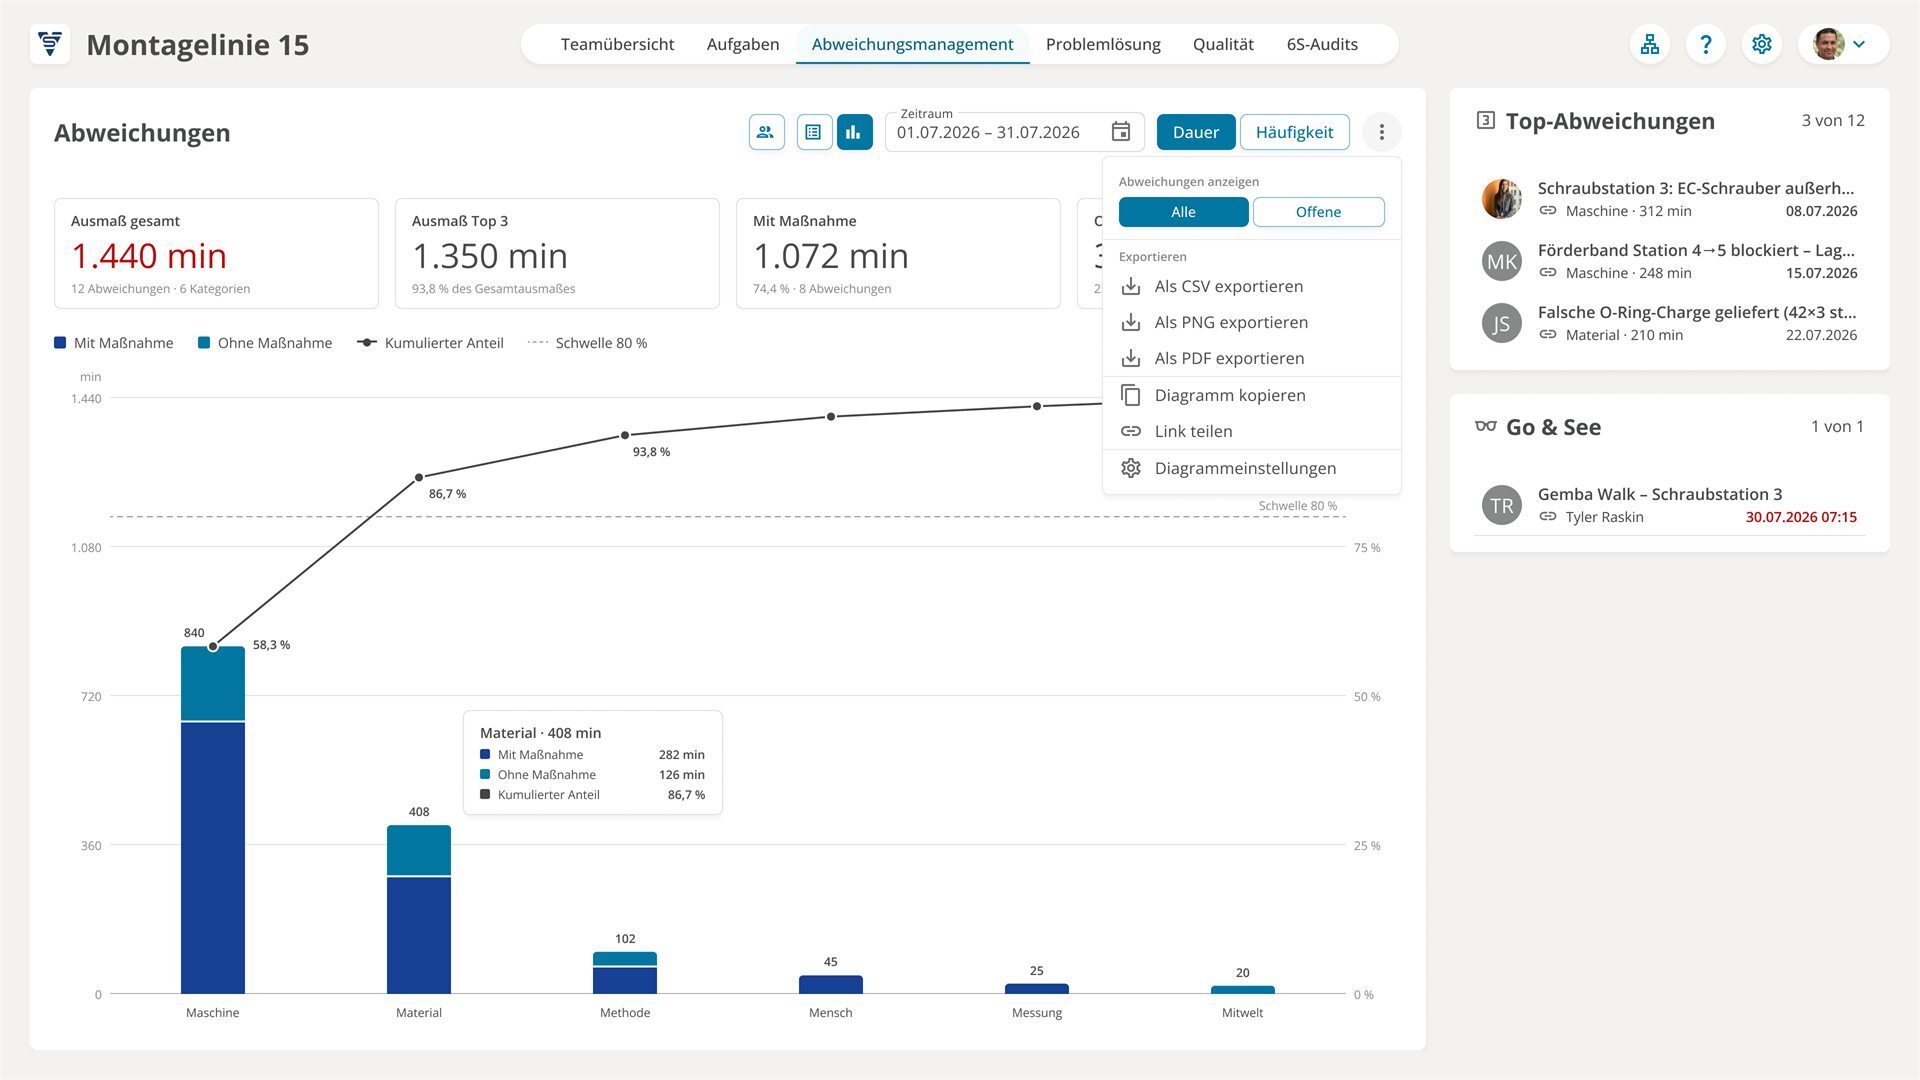
Task: Toggle the Mit Maßnahme legend series
Action: [x=114, y=343]
